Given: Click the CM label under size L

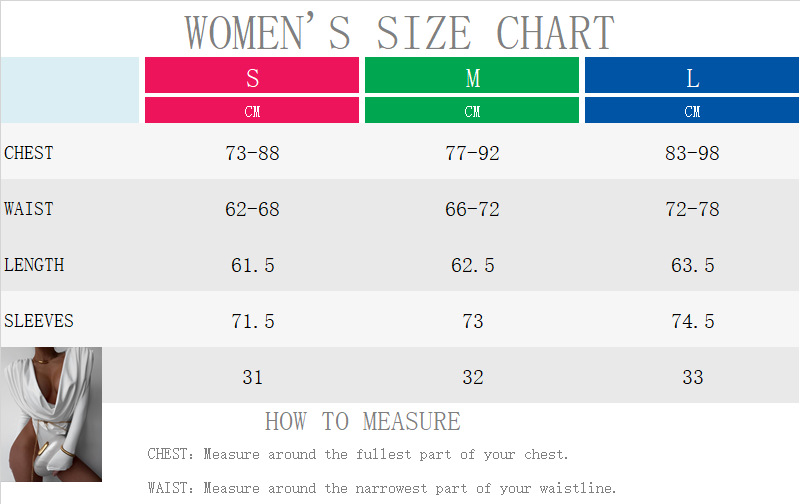Looking at the screenshot, I should (692, 111).
